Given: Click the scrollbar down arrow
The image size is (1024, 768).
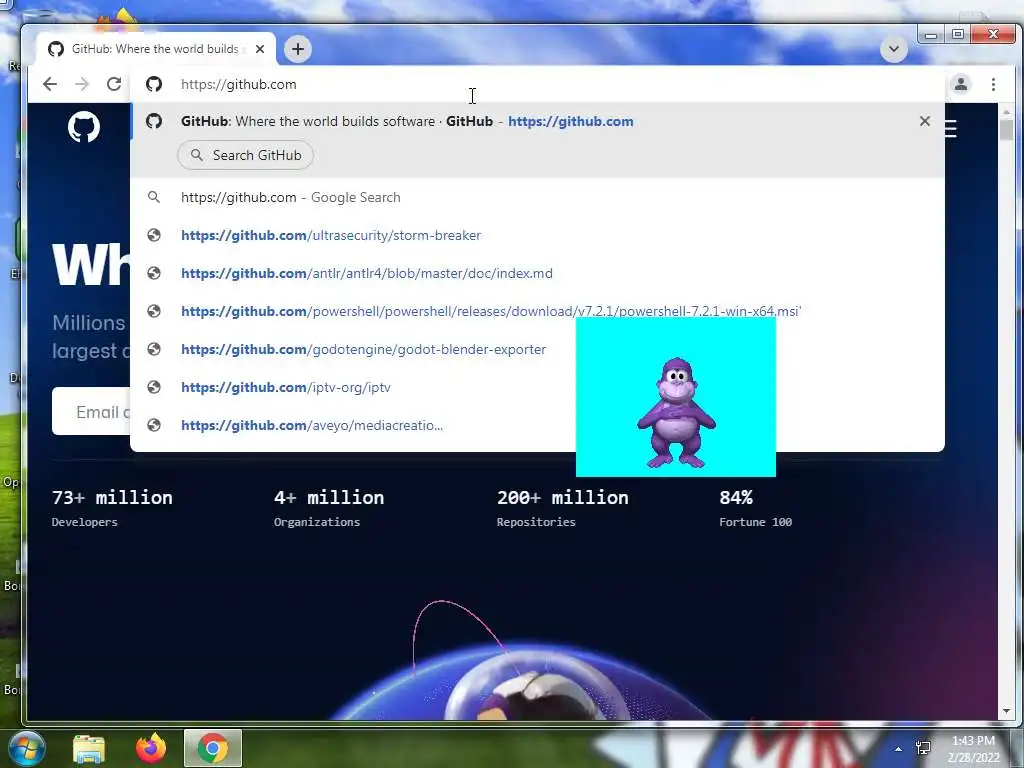Looking at the screenshot, I should click(1006, 711).
